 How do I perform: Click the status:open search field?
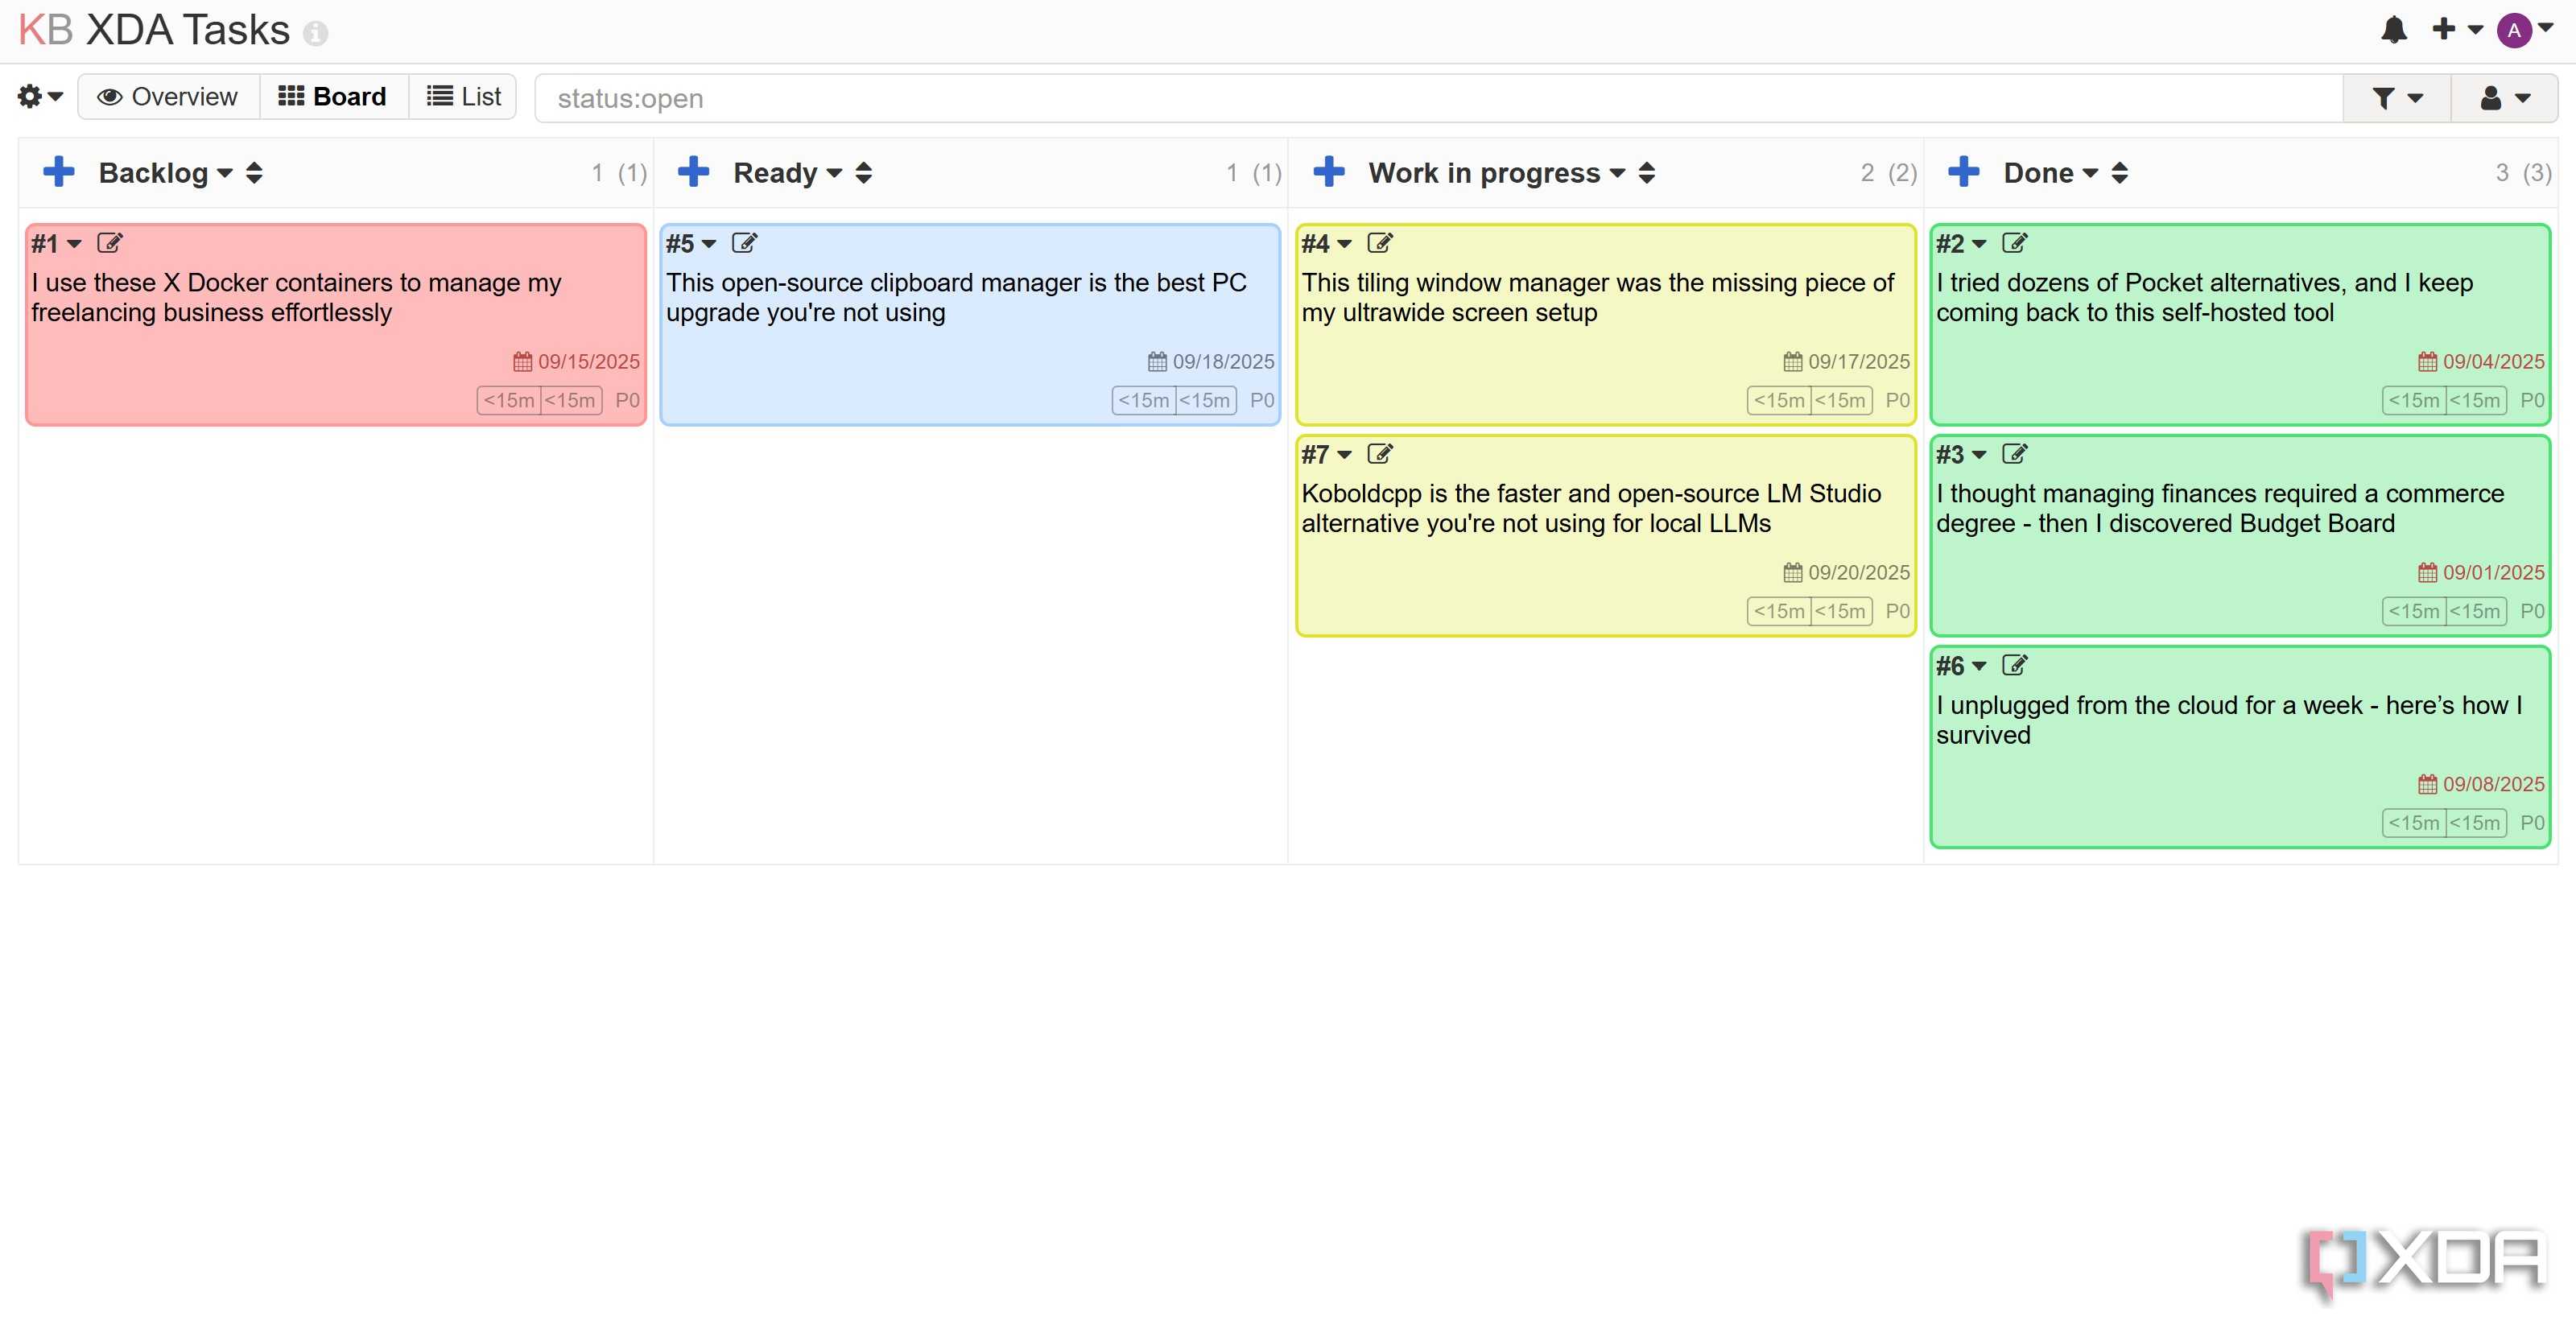(1438, 98)
